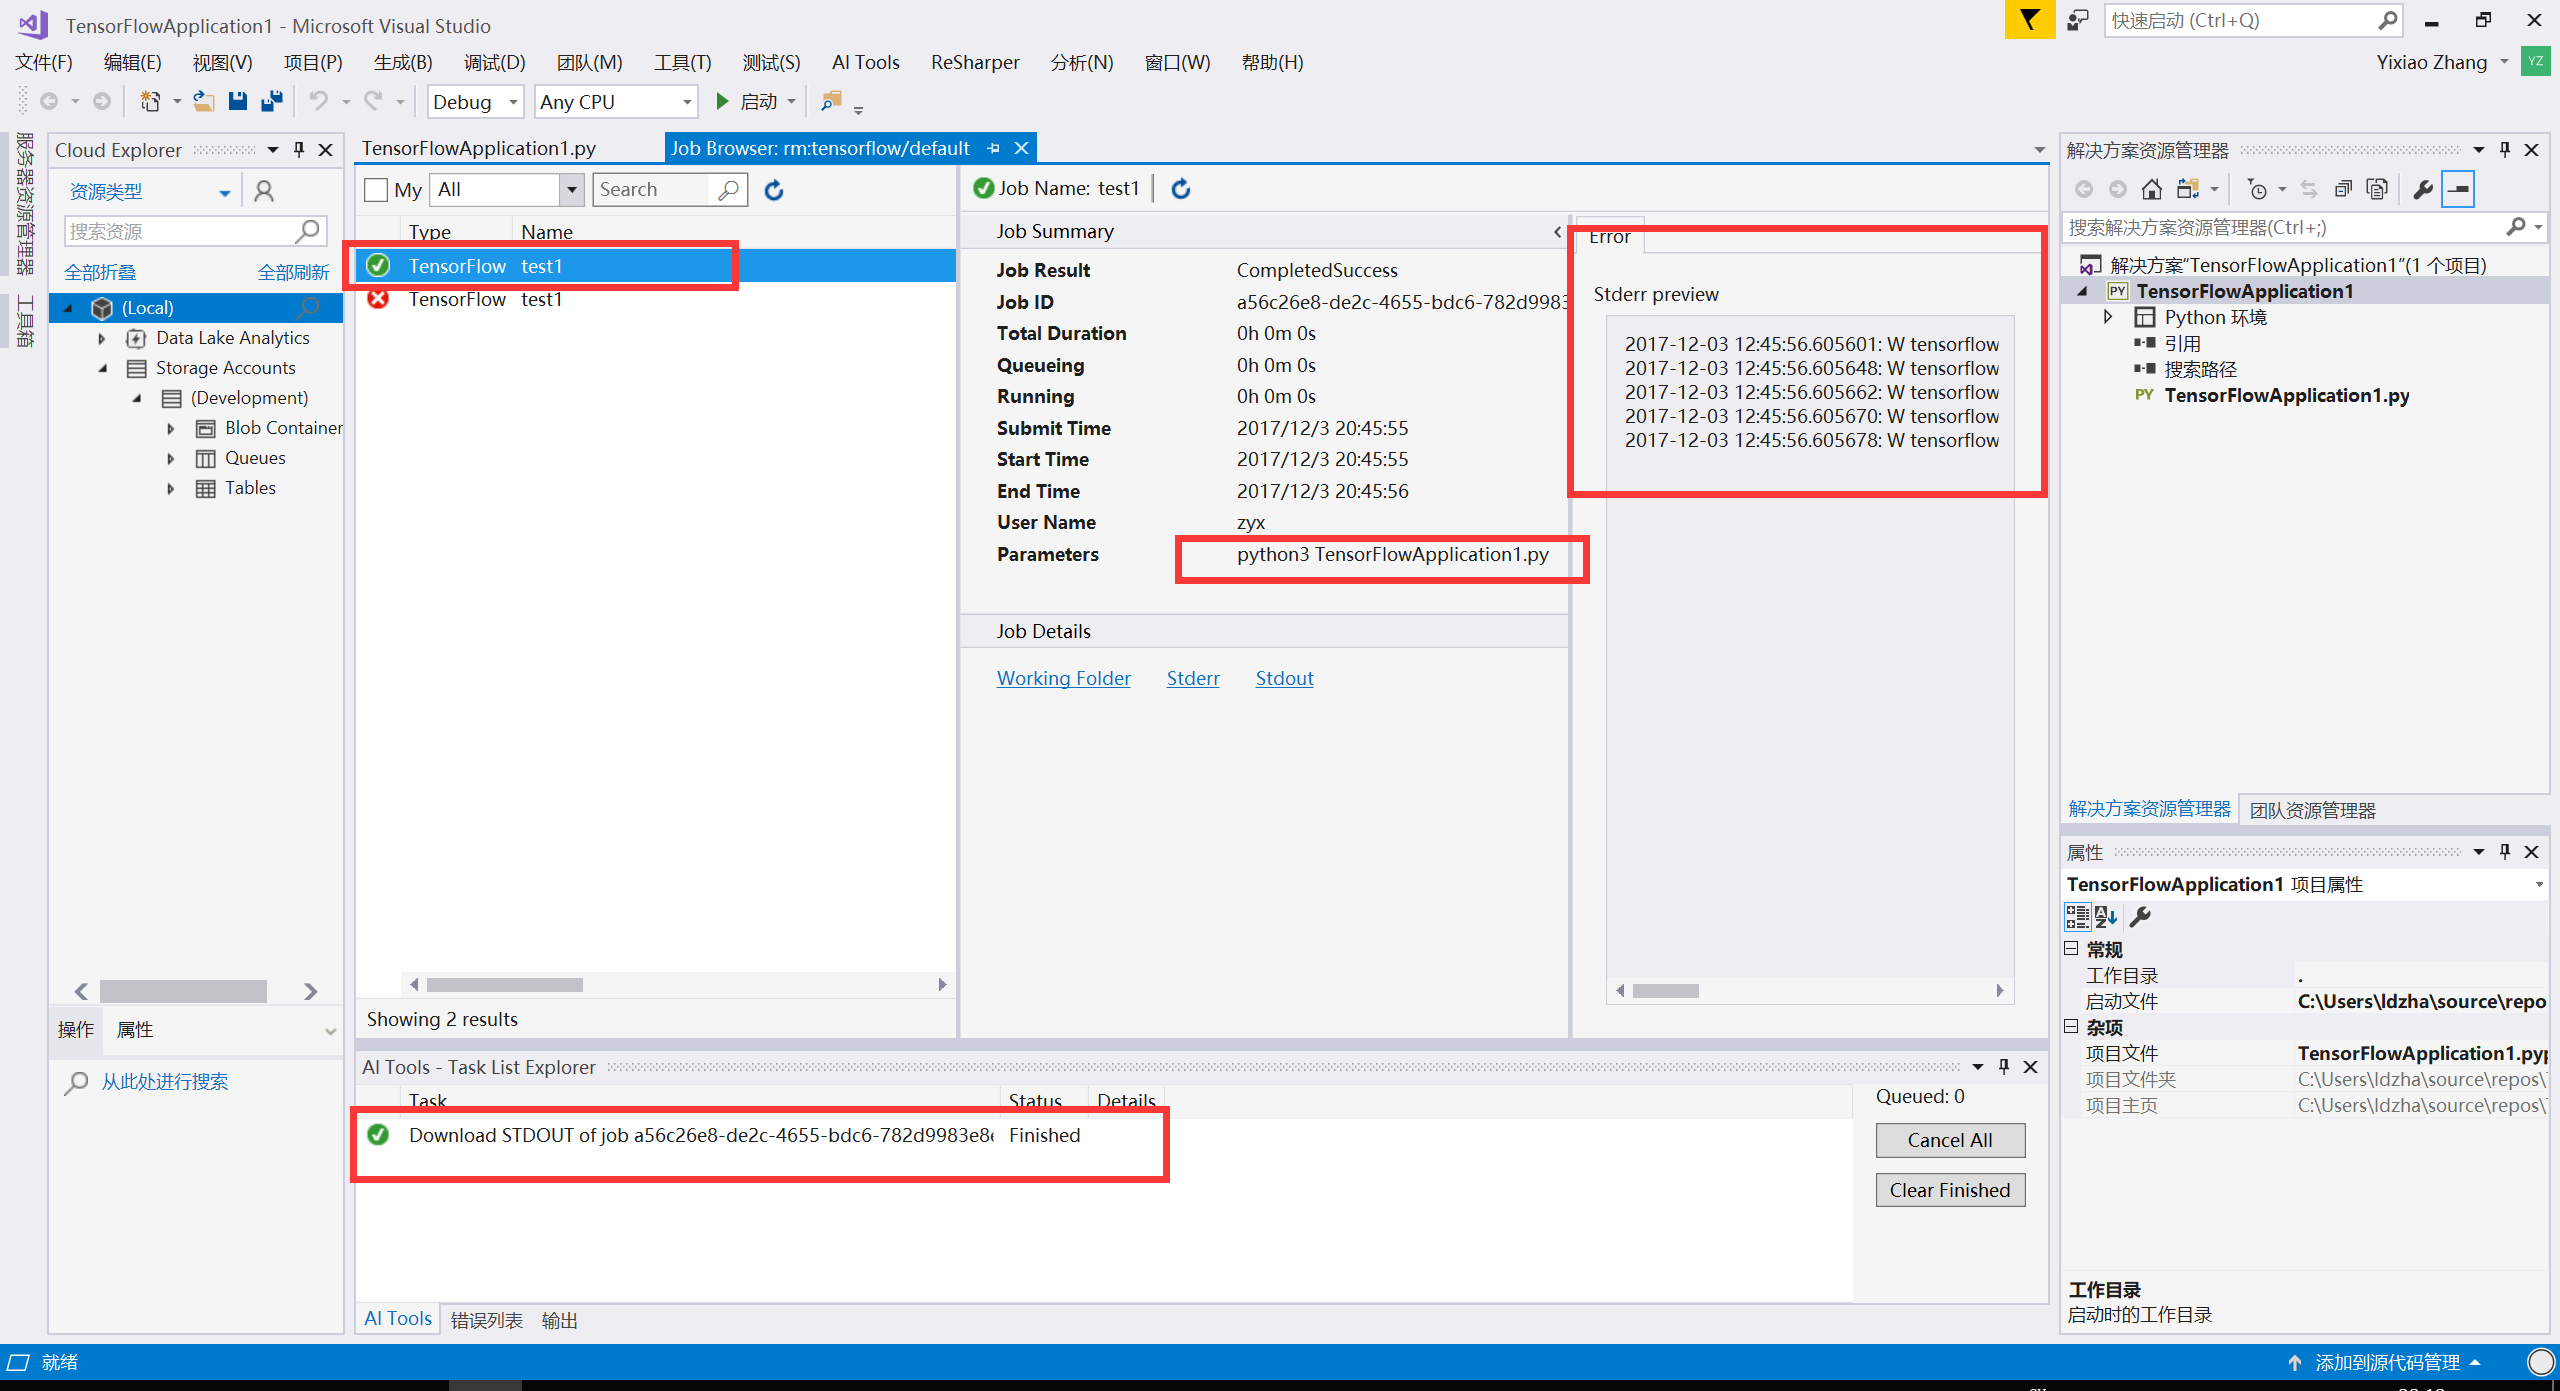Select TensorFlowApplication1.py in Solution Explorer
2560x1391 pixels.
[2286, 395]
